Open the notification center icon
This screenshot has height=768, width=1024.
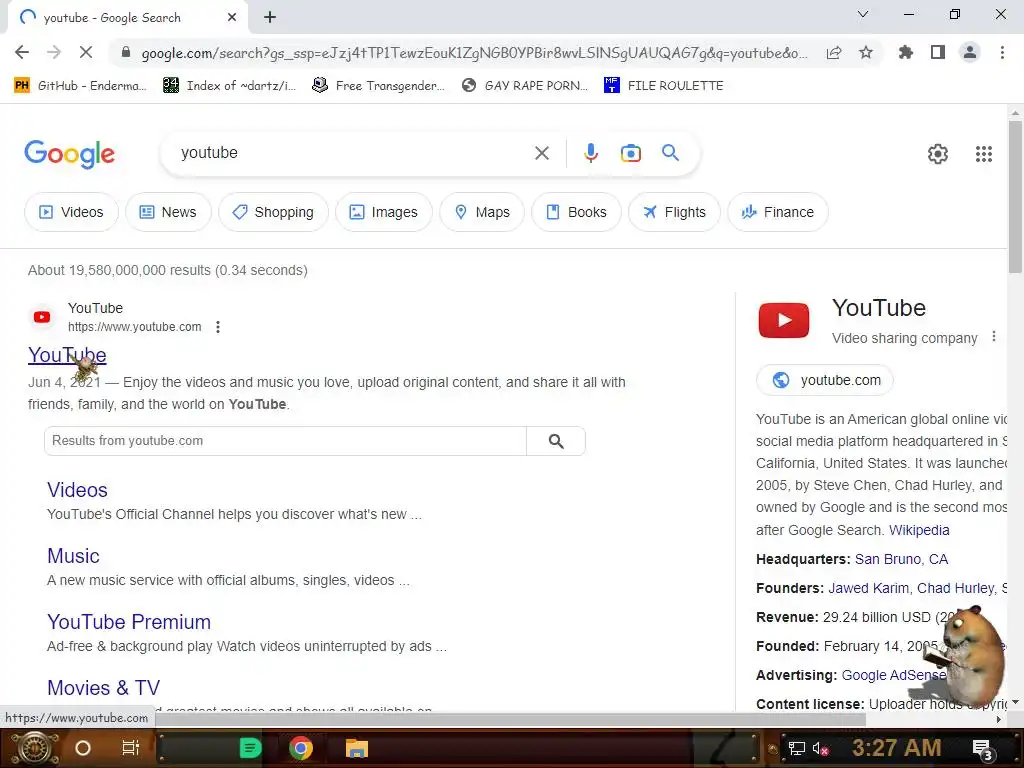(x=982, y=749)
